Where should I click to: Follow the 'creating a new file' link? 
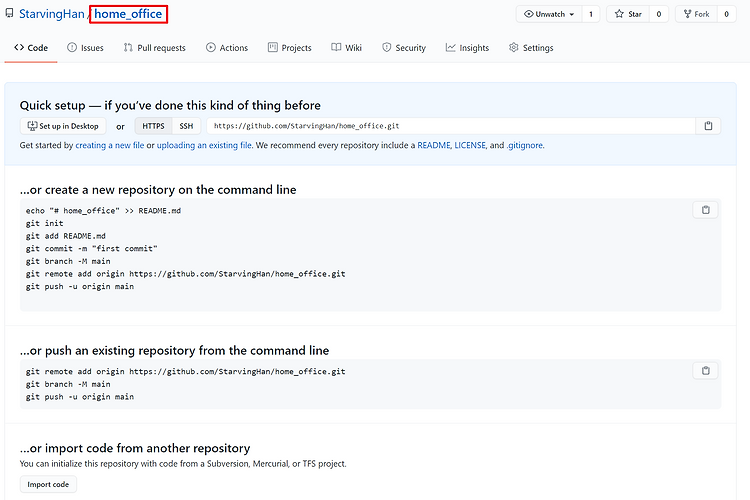coord(110,145)
